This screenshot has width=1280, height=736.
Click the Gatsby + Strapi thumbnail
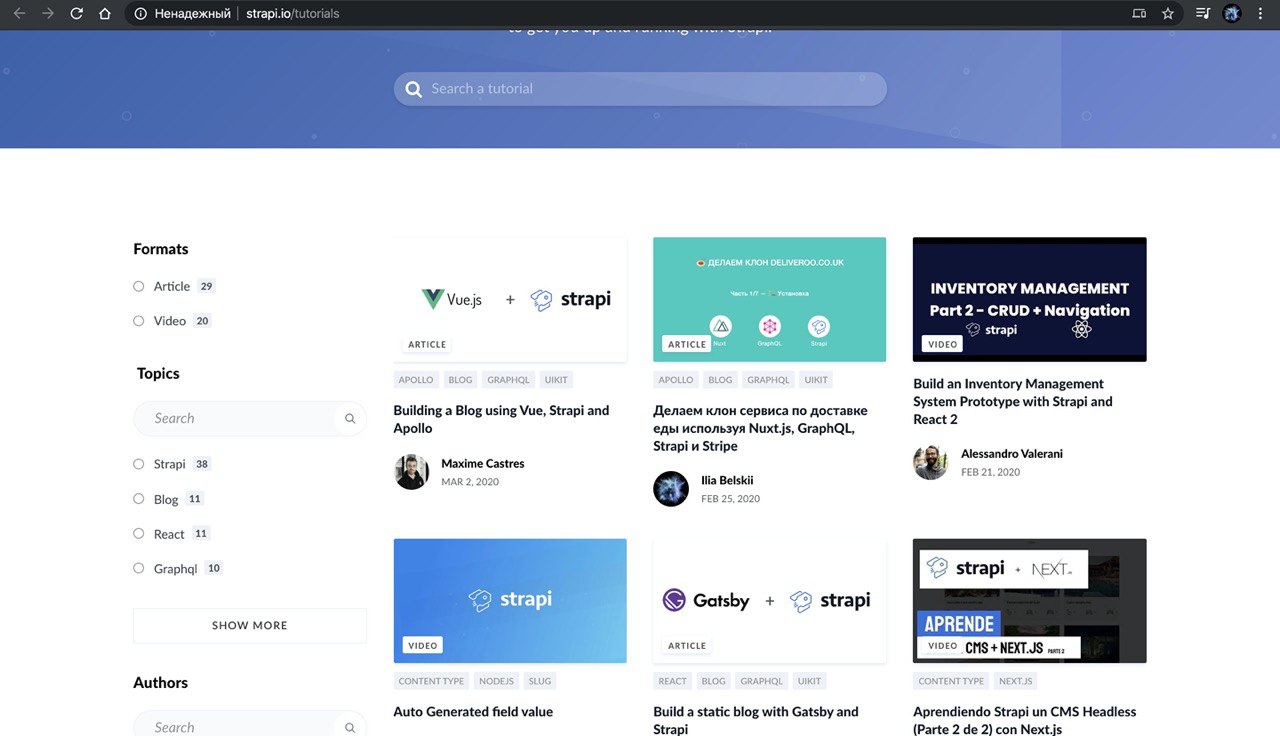click(770, 601)
